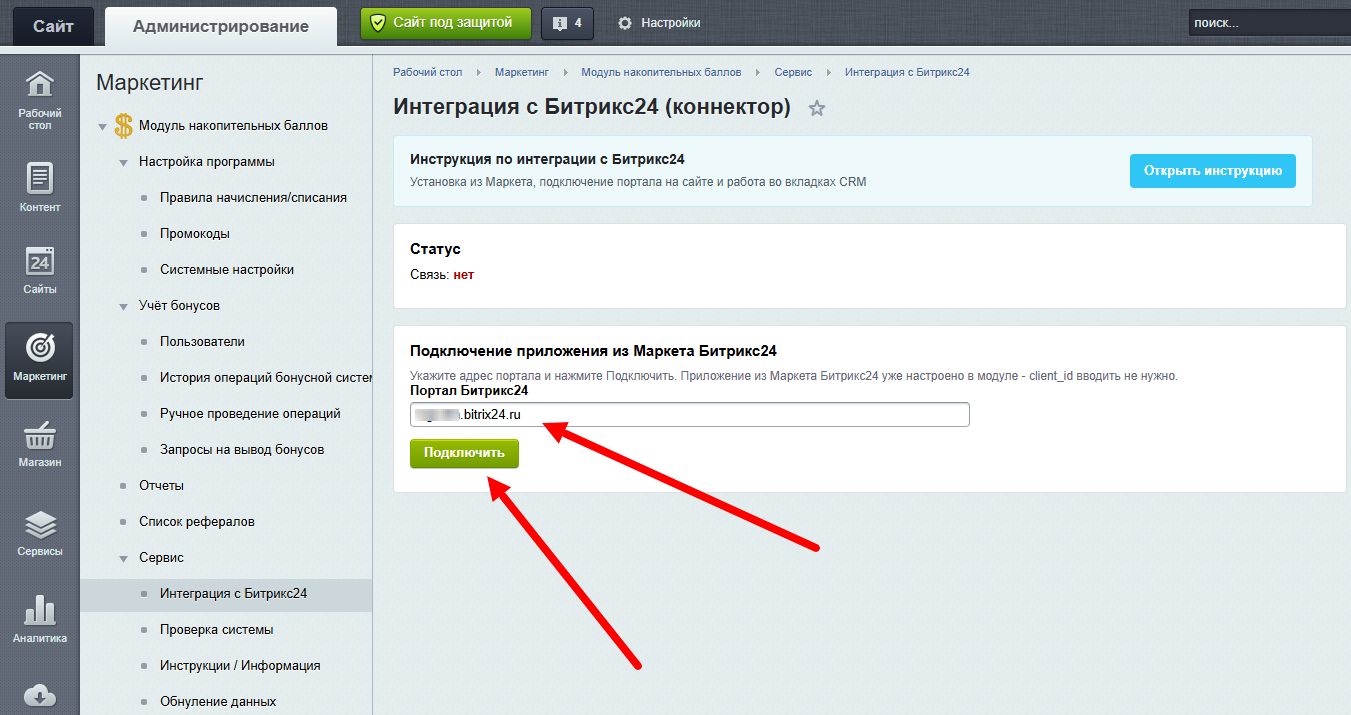This screenshot has width=1351, height=715.
Task: Open the Сервисы layers icon
Action: tap(39, 533)
